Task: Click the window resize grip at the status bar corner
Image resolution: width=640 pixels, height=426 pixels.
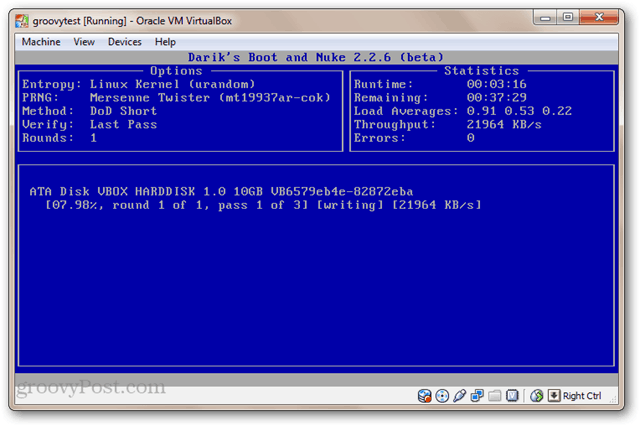Action: tap(613, 400)
